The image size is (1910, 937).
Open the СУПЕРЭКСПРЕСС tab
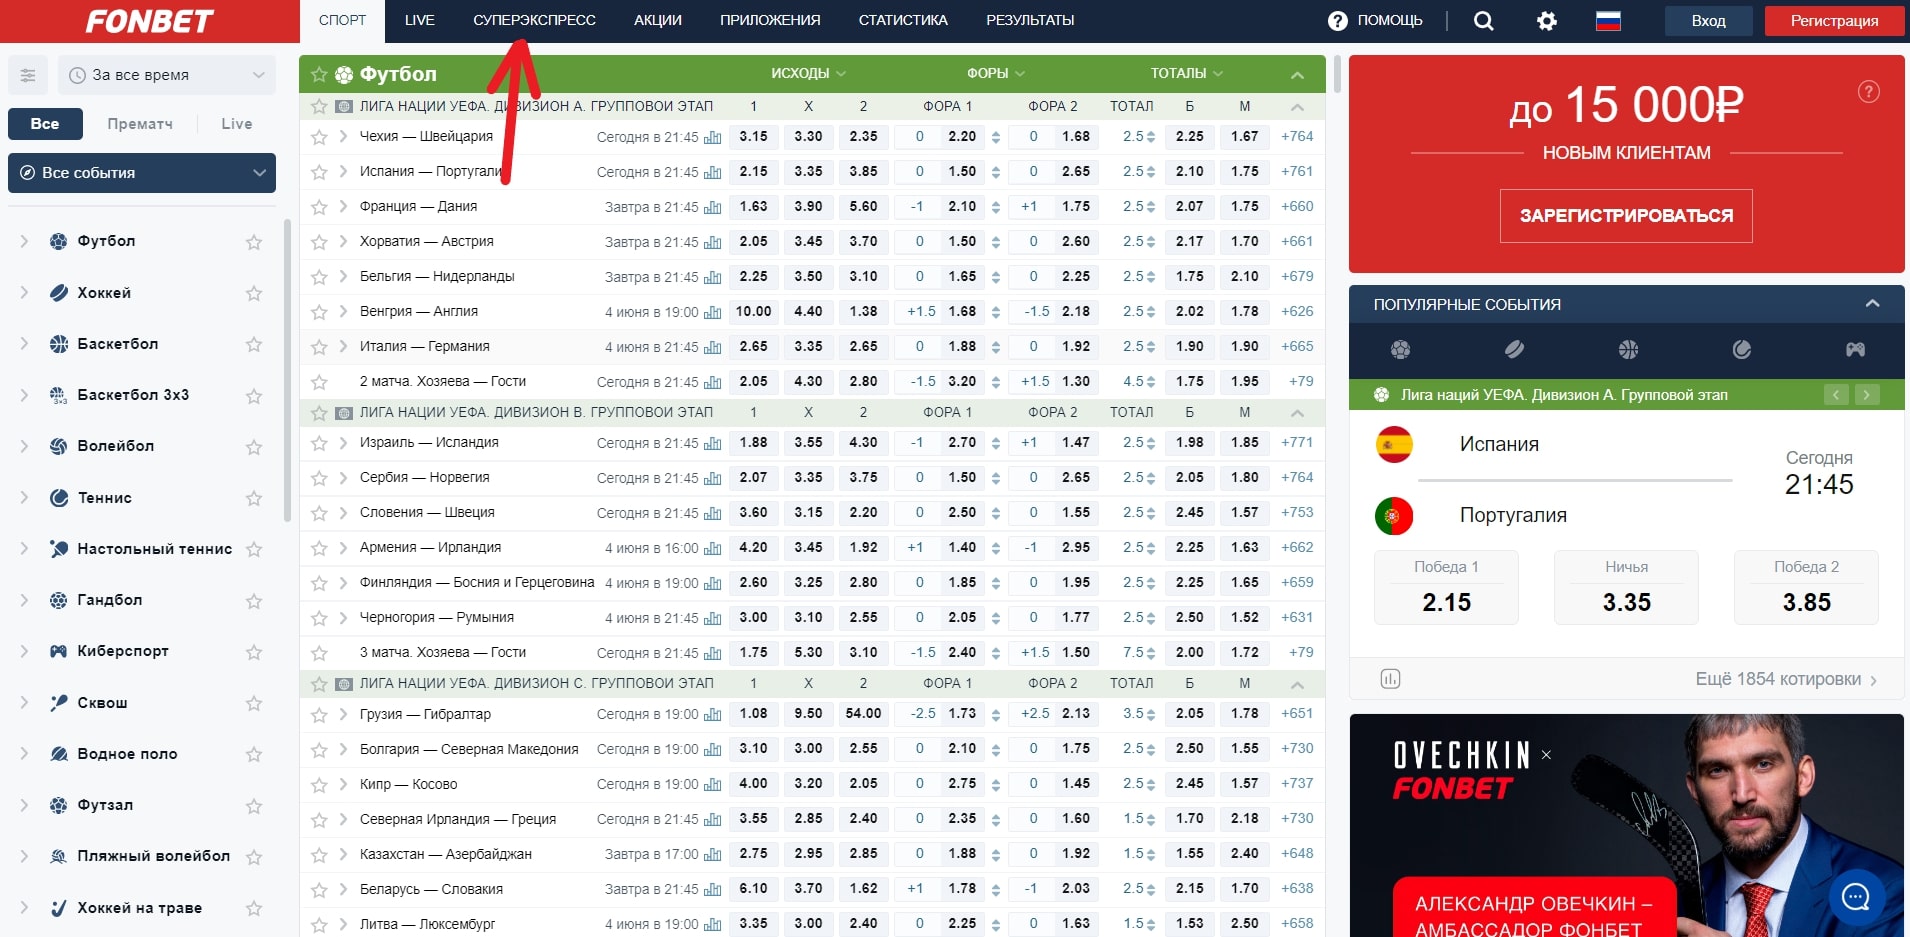534,20
